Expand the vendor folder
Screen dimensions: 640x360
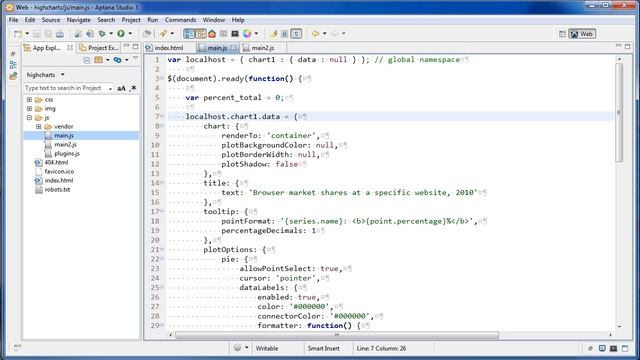(39, 127)
